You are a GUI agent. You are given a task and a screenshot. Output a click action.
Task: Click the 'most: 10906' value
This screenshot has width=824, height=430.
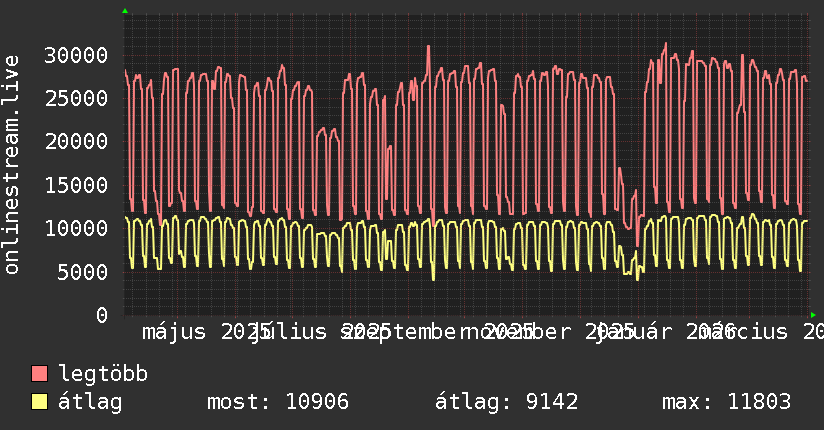point(278,402)
